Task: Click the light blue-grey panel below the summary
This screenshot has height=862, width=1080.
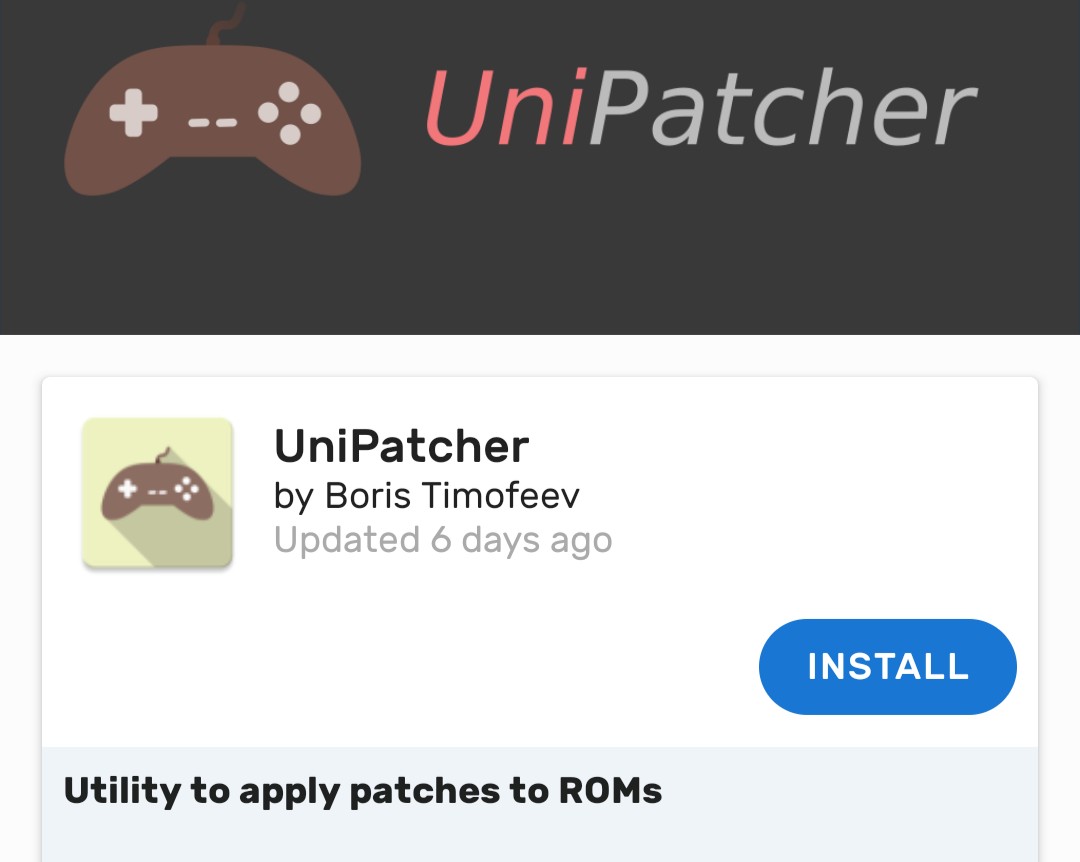Action: (540, 840)
